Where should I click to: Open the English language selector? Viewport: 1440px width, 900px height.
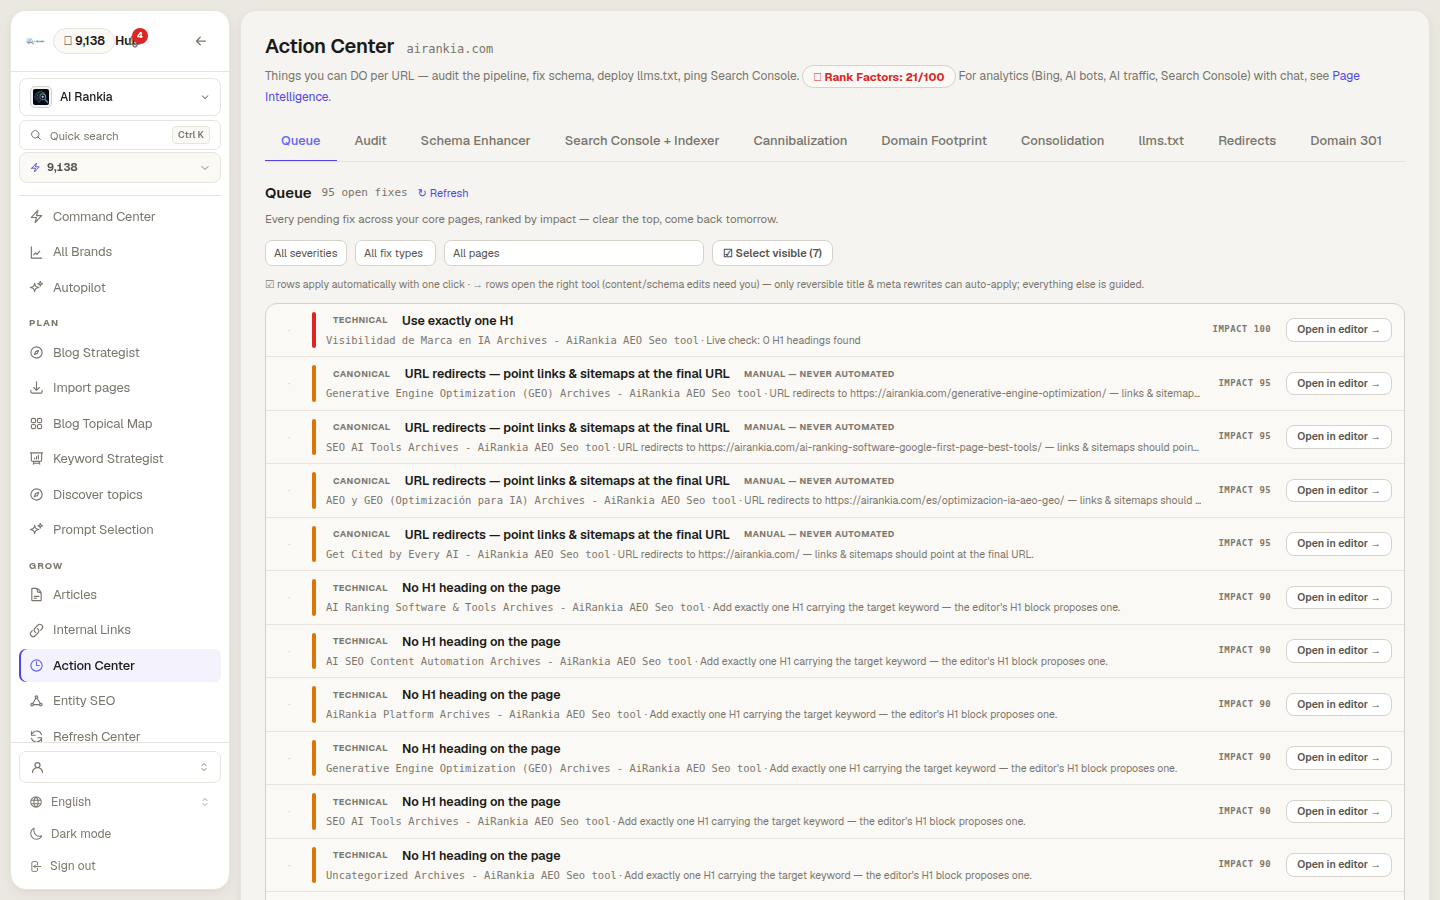pos(120,802)
